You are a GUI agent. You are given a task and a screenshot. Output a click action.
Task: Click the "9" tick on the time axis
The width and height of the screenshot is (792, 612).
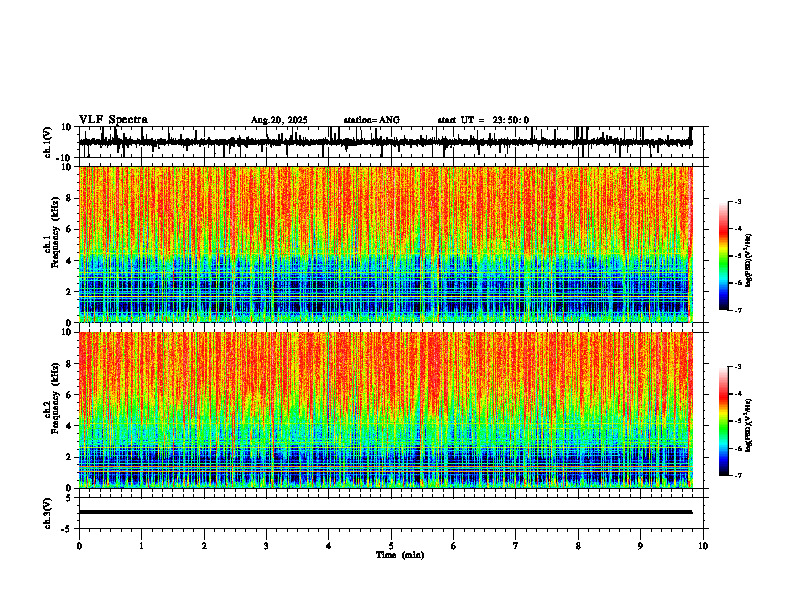(640, 546)
